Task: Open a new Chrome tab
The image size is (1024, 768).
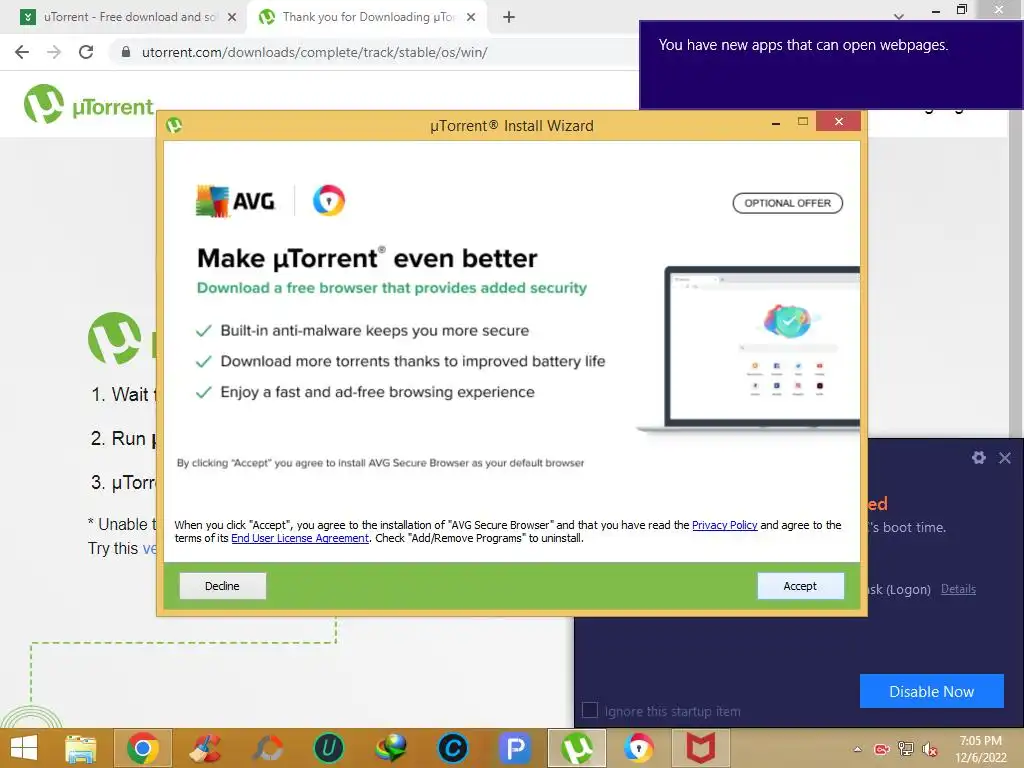Action: click(509, 18)
